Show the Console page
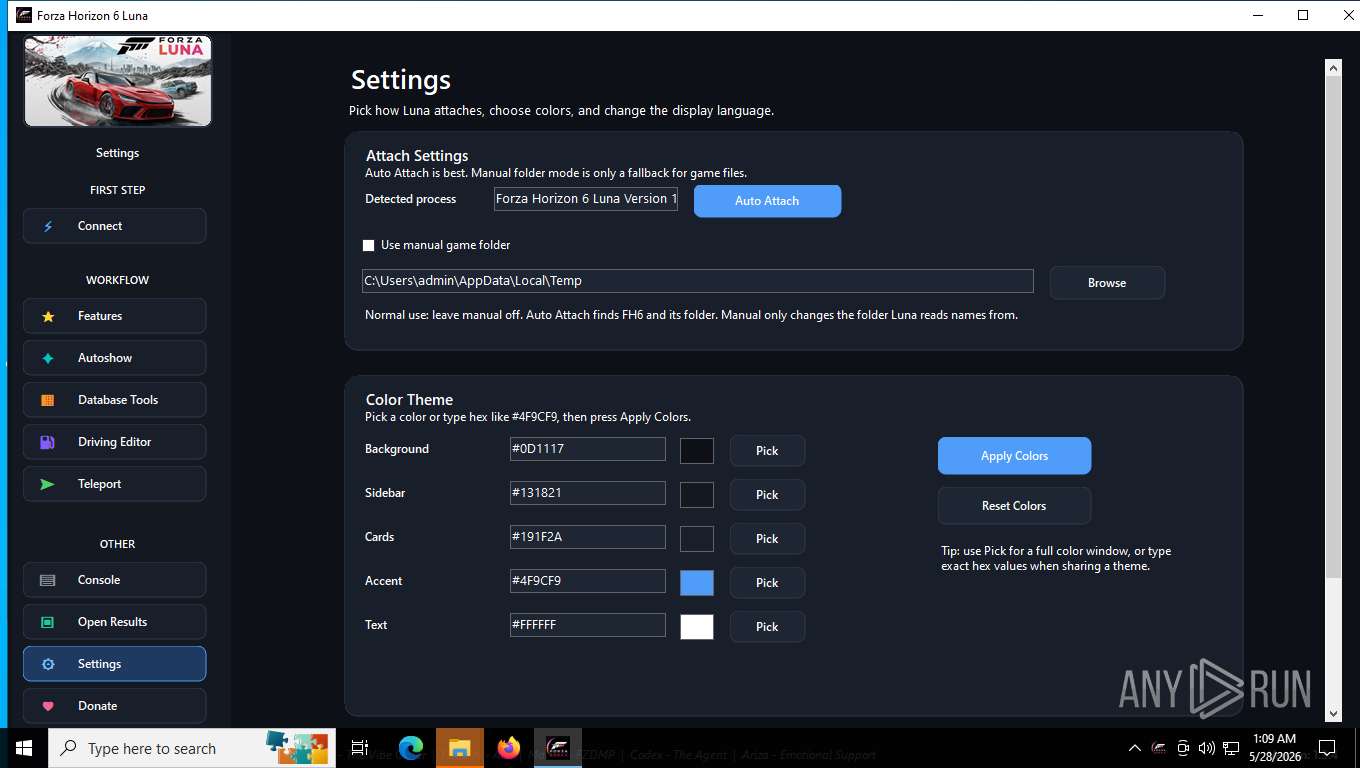1360x768 pixels. click(x=115, y=580)
